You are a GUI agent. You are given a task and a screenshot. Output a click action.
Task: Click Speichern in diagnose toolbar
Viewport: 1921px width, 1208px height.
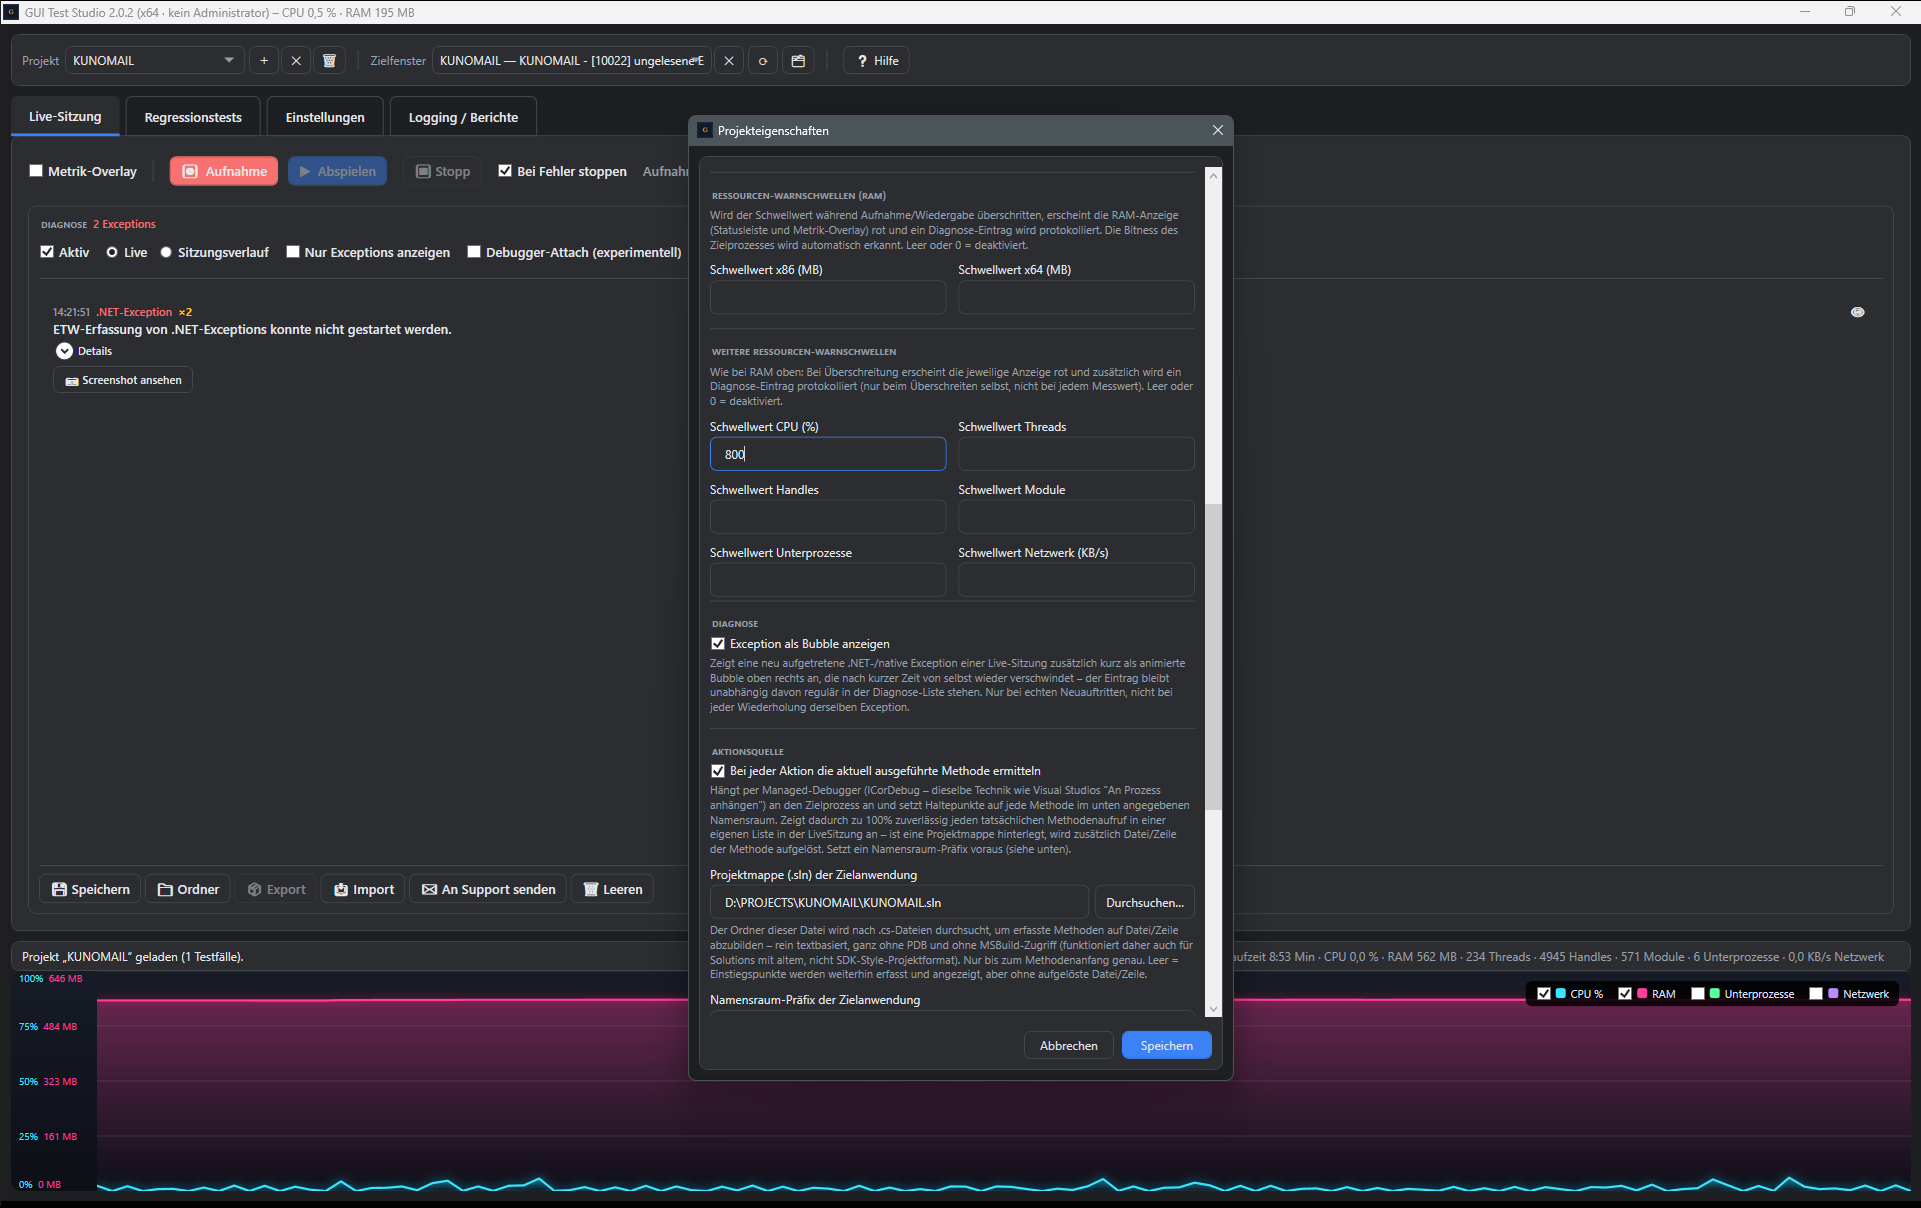(x=91, y=889)
